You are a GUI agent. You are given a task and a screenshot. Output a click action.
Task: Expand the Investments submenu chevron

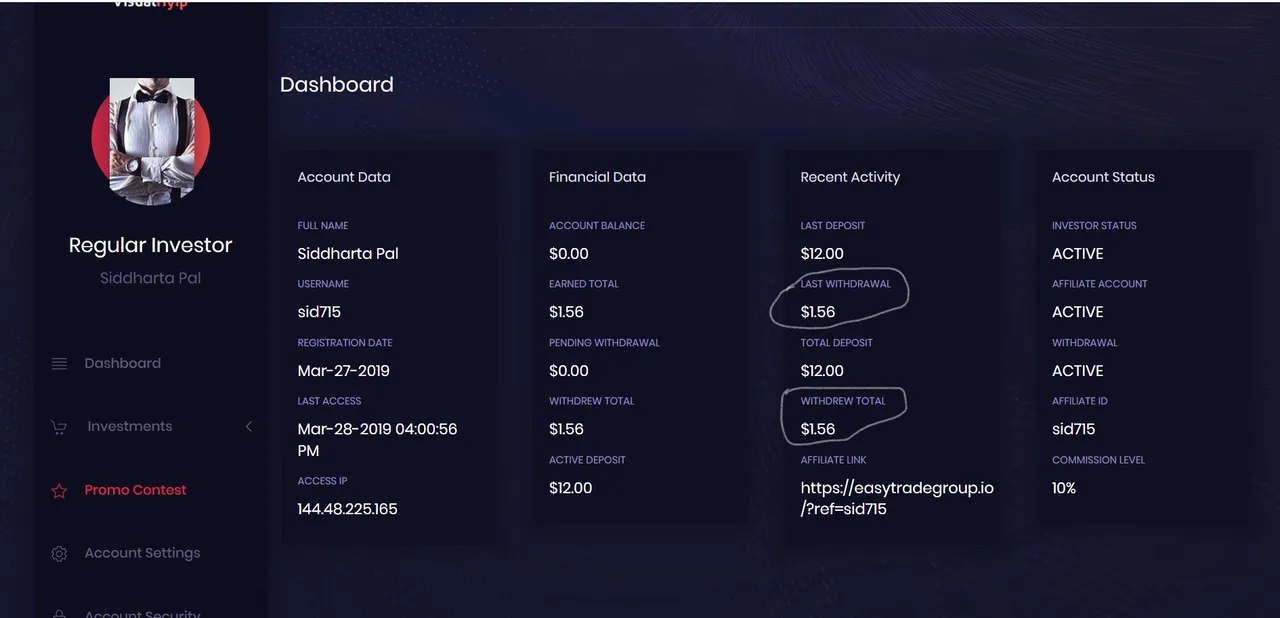pyautogui.click(x=249, y=427)
